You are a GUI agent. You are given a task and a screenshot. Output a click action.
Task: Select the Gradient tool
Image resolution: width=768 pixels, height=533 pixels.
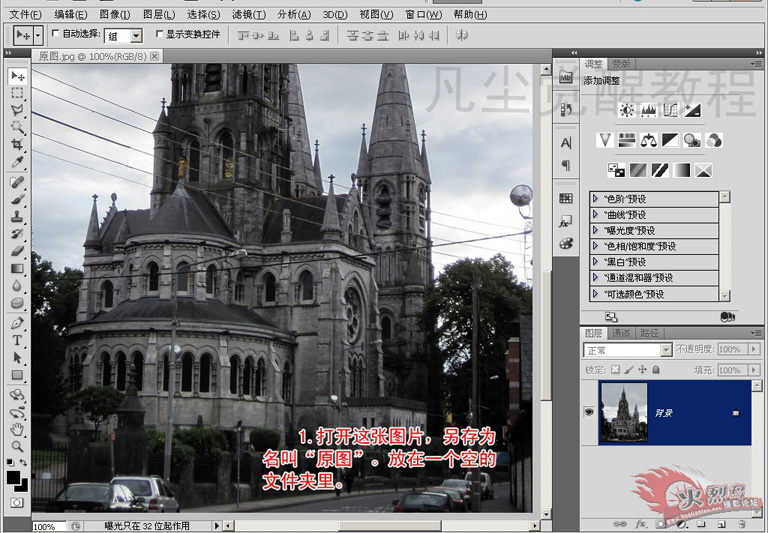18,268
